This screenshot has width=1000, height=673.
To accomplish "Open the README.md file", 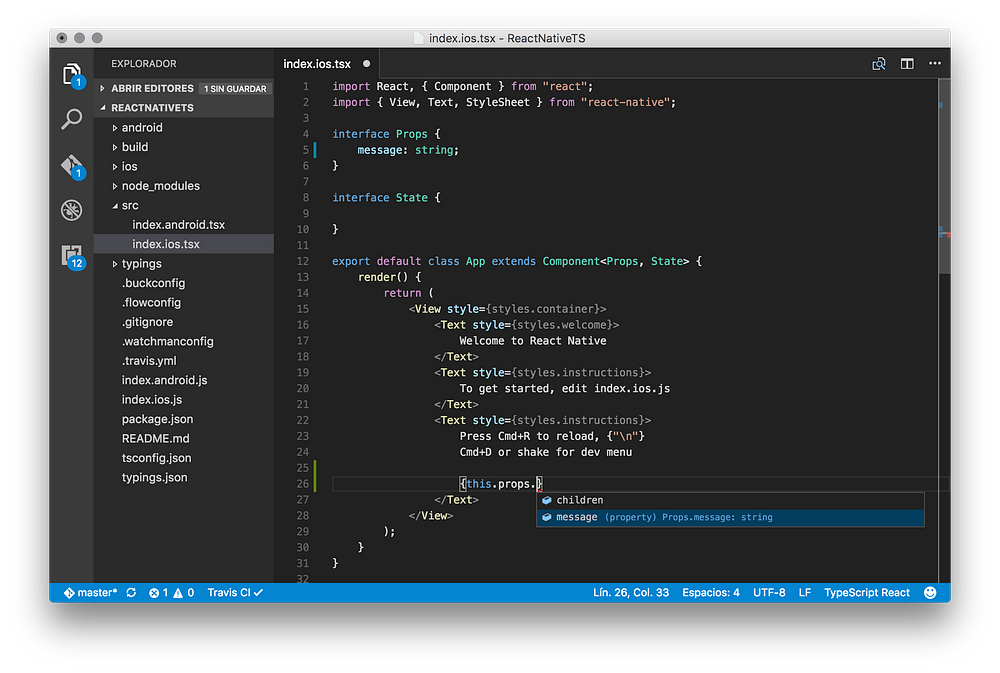I will [x=184, y=439].
